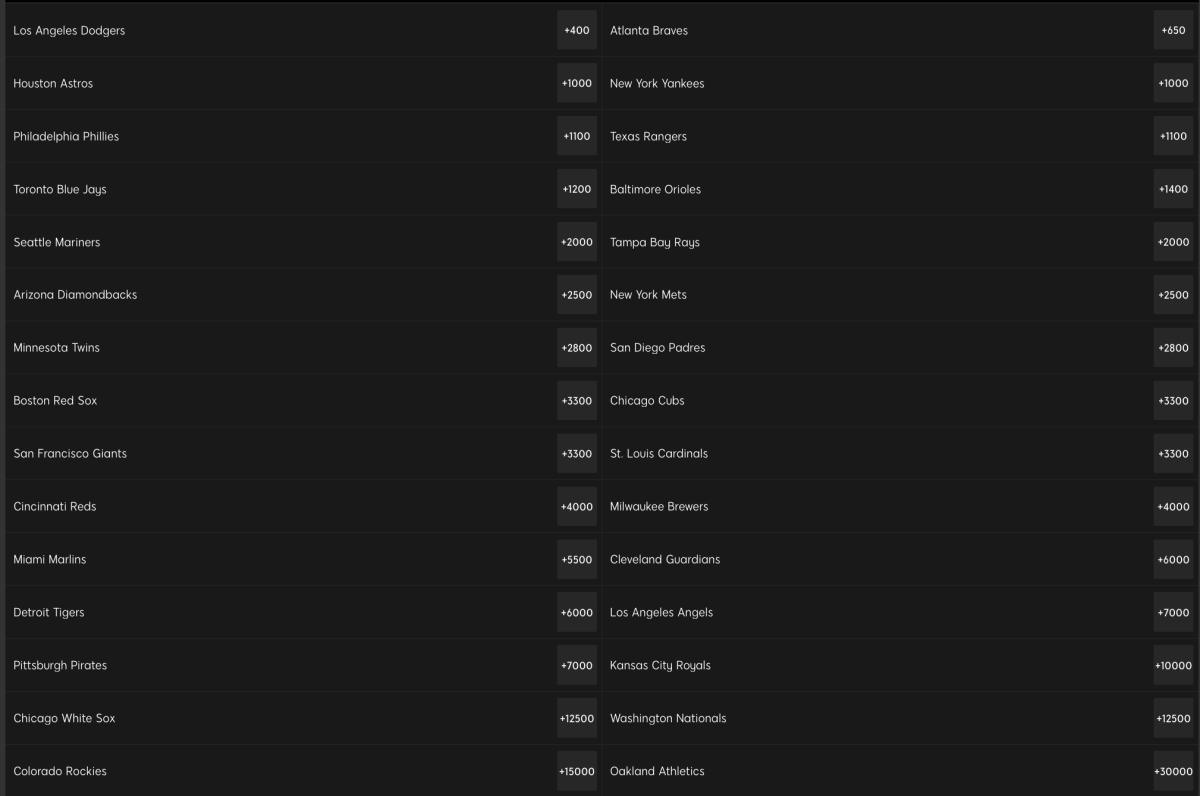The width and height of the screenshot is (1200, 796).
Task: Click Toronto Blue Jays +1200 odds
Action: point(577,190)
